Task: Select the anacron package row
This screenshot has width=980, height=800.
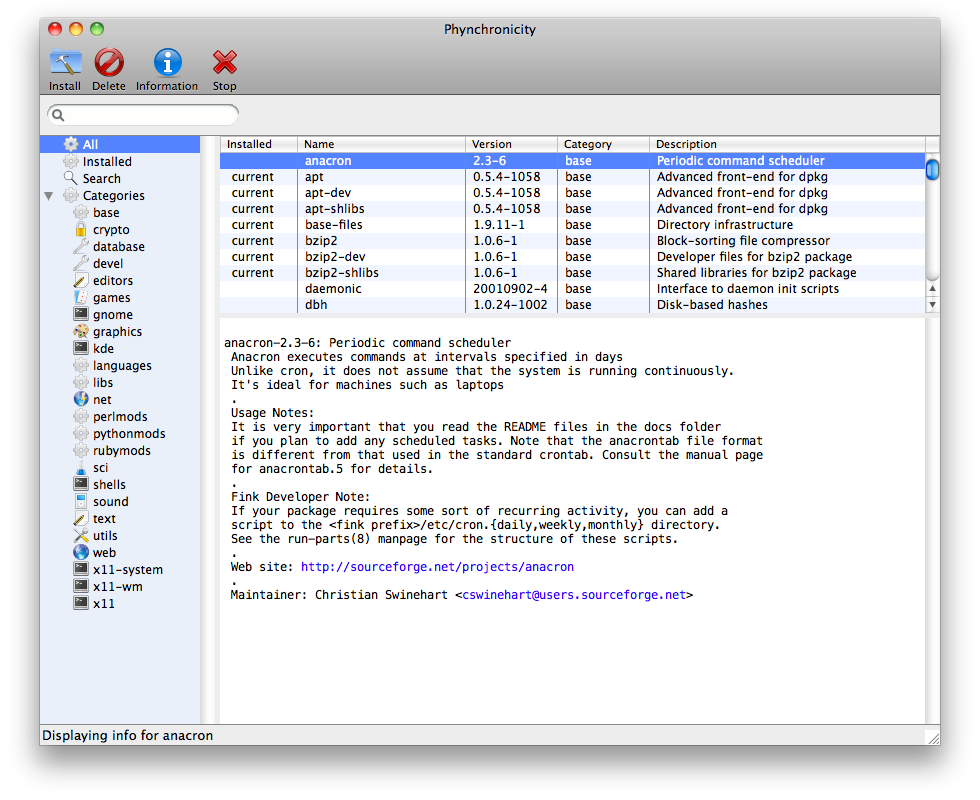Action: (x=572, y=161)
